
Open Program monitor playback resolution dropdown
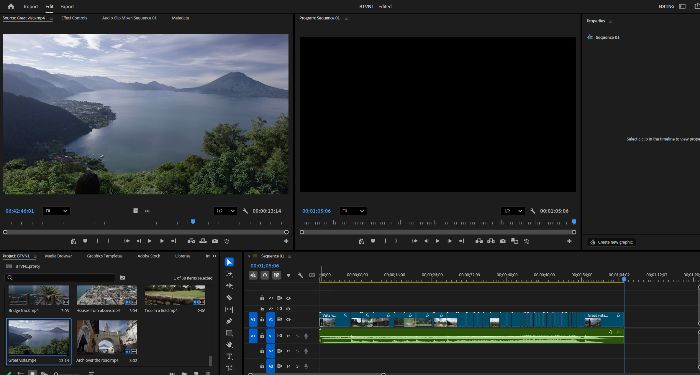click(x=512, y=211)
